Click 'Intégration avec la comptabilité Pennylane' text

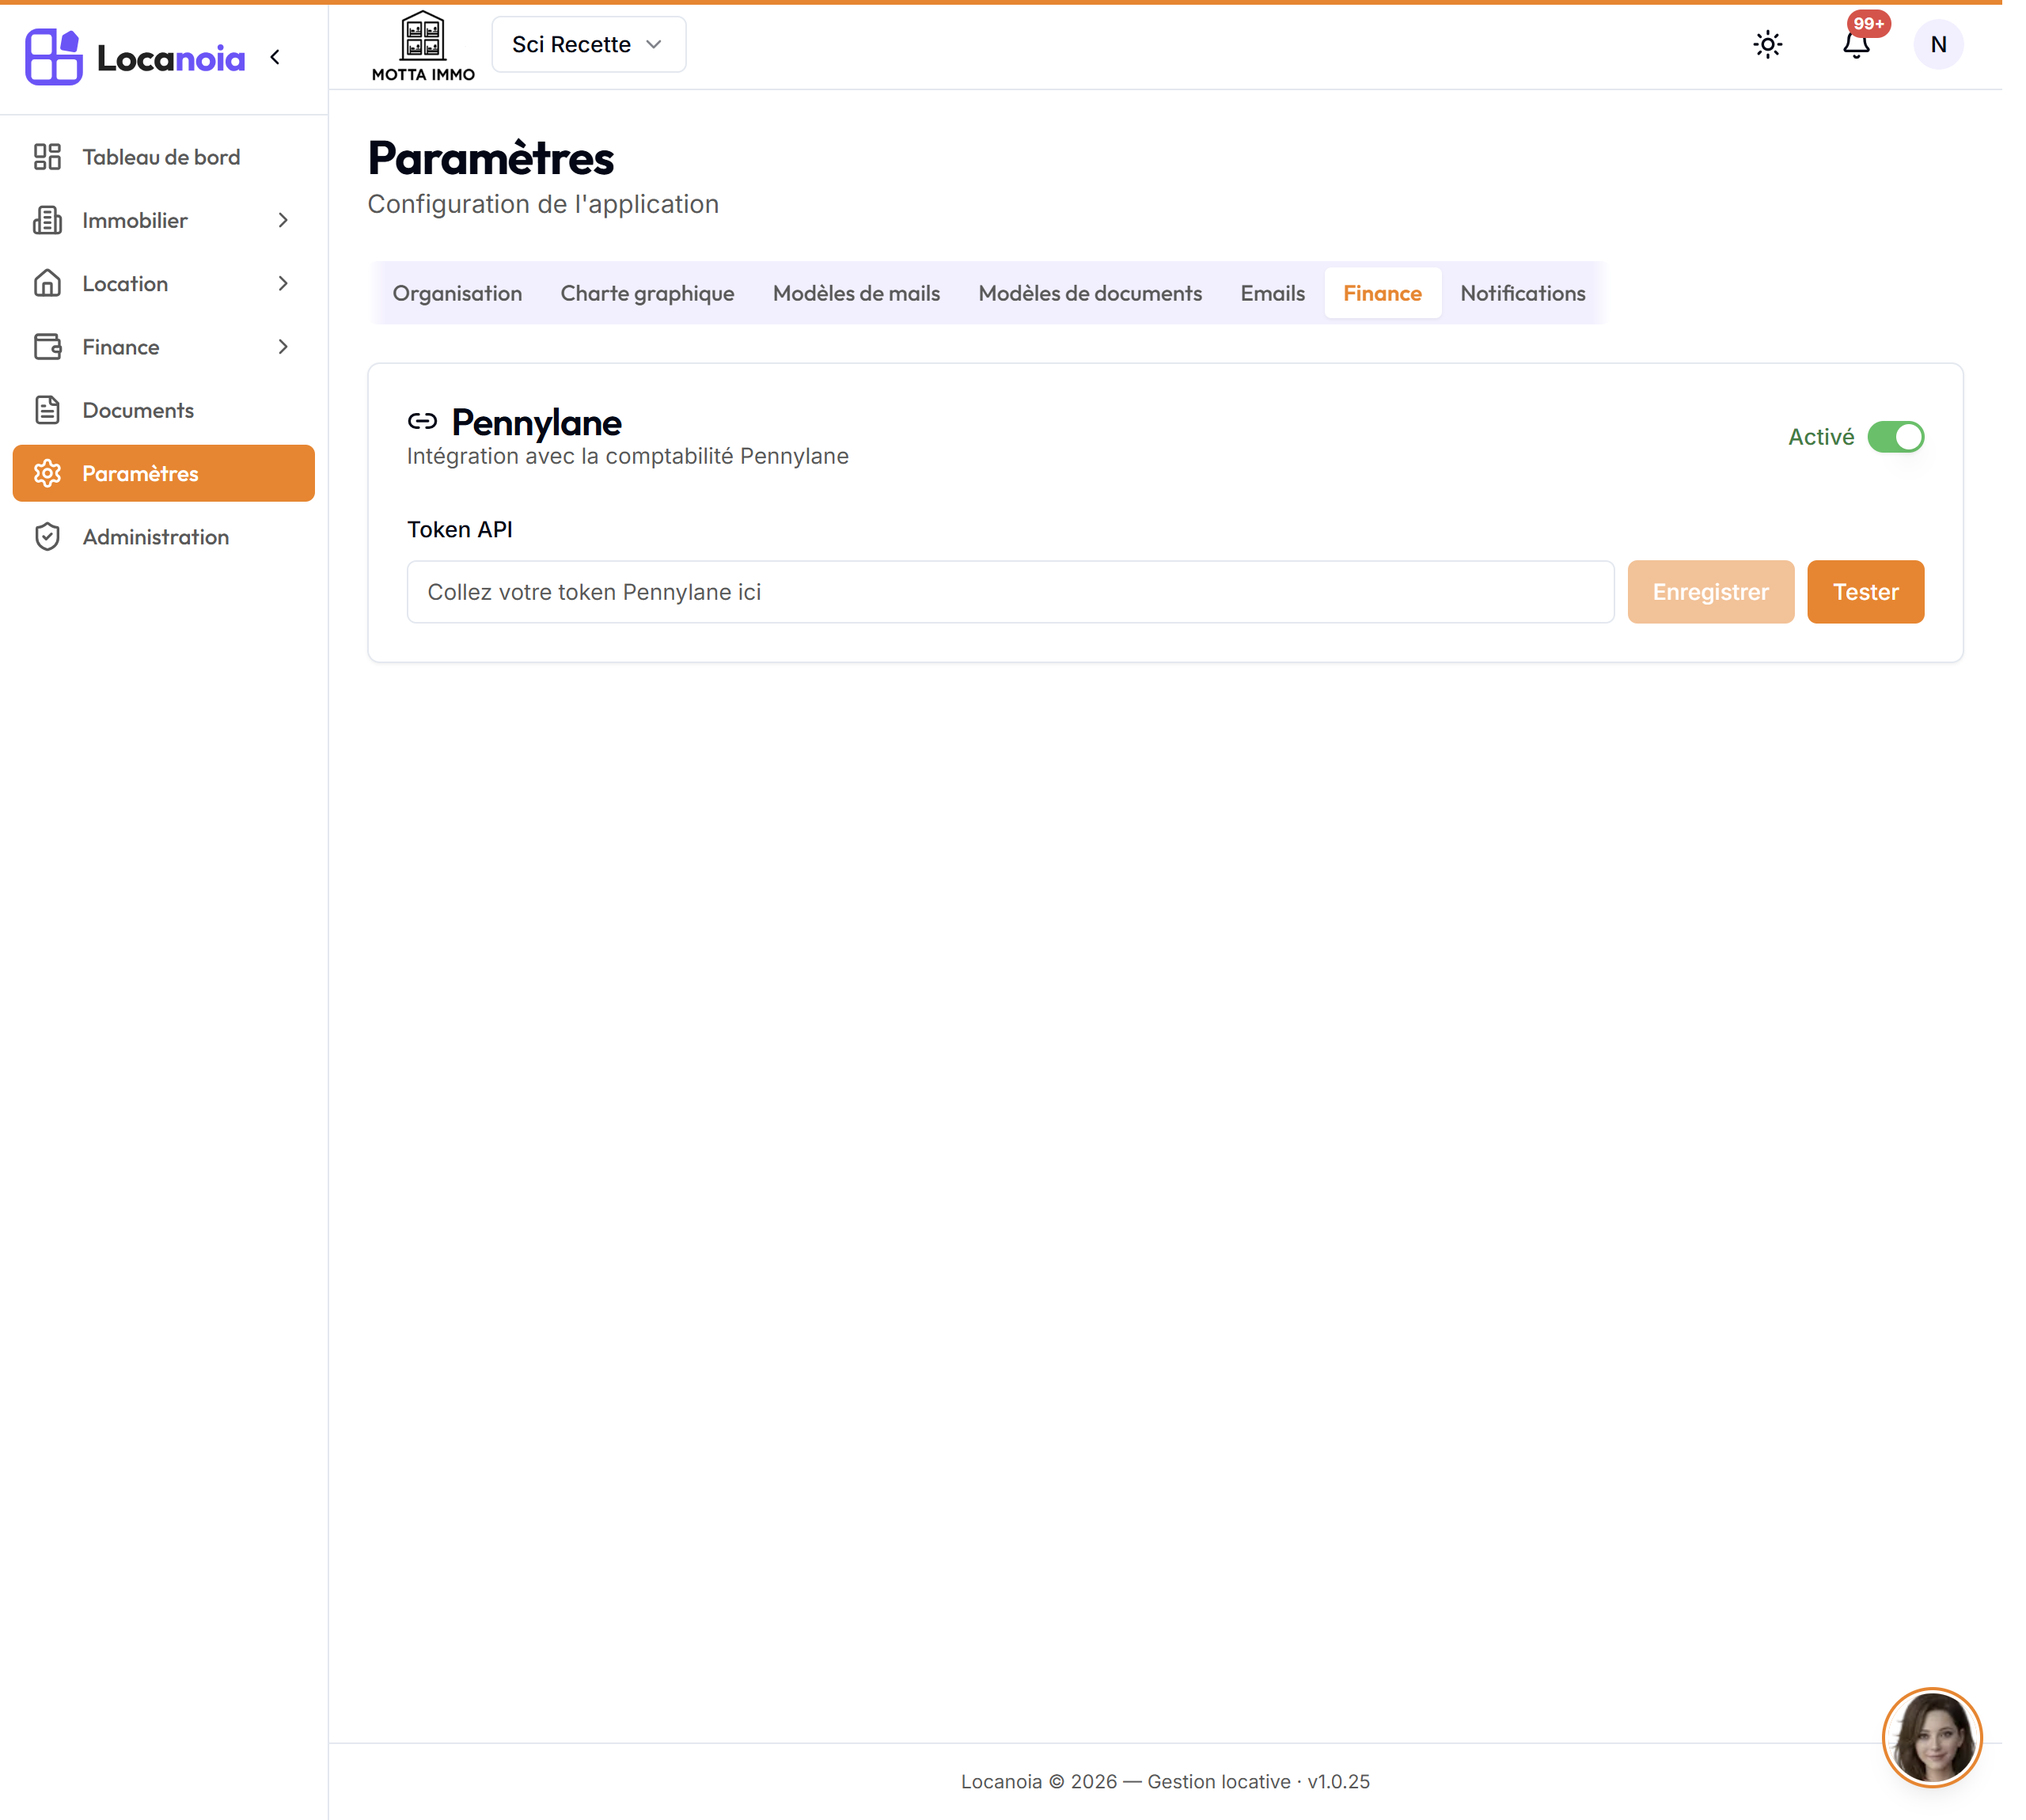627,456
